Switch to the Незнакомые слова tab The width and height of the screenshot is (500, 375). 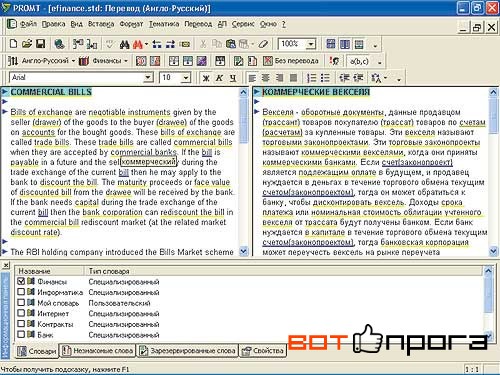coord(98,351)
